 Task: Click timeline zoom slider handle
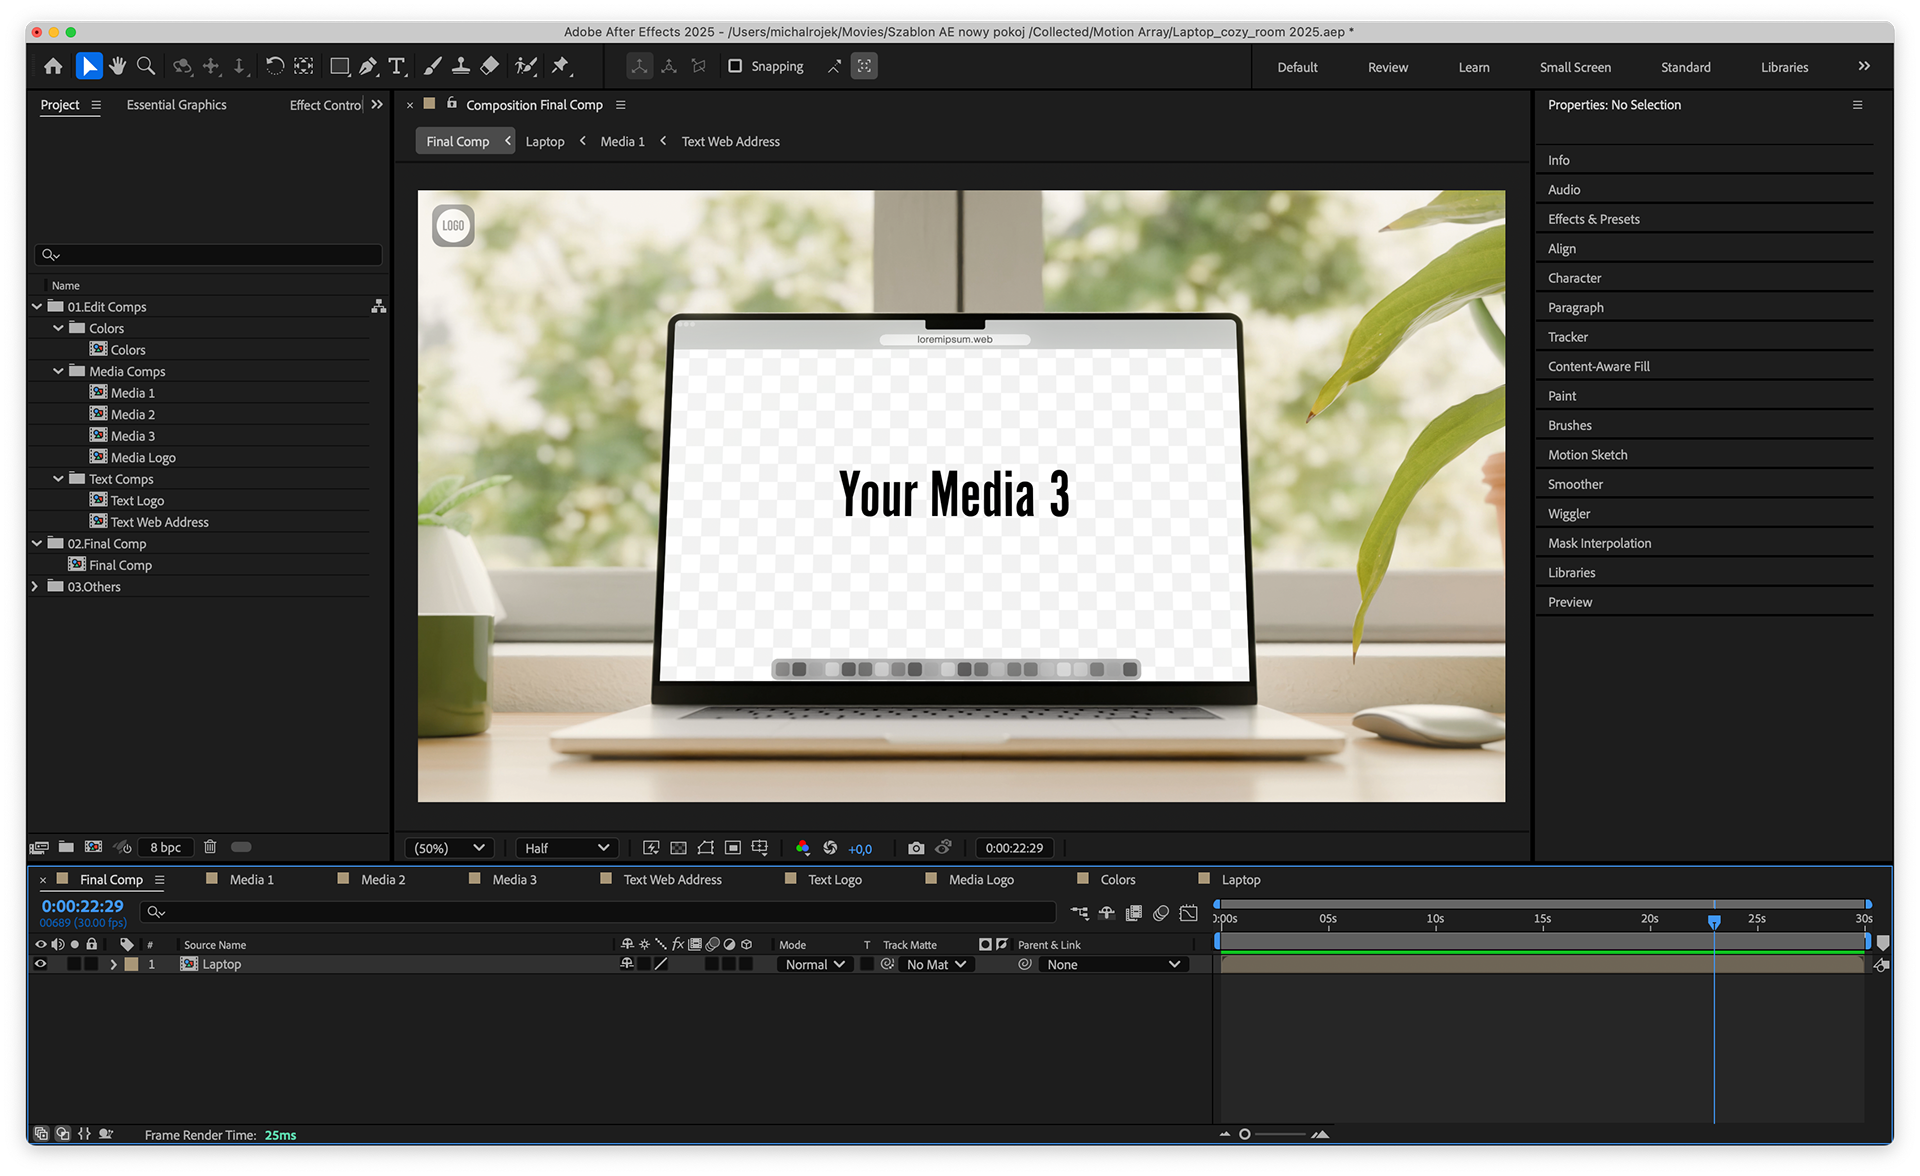point(1245,1134)
